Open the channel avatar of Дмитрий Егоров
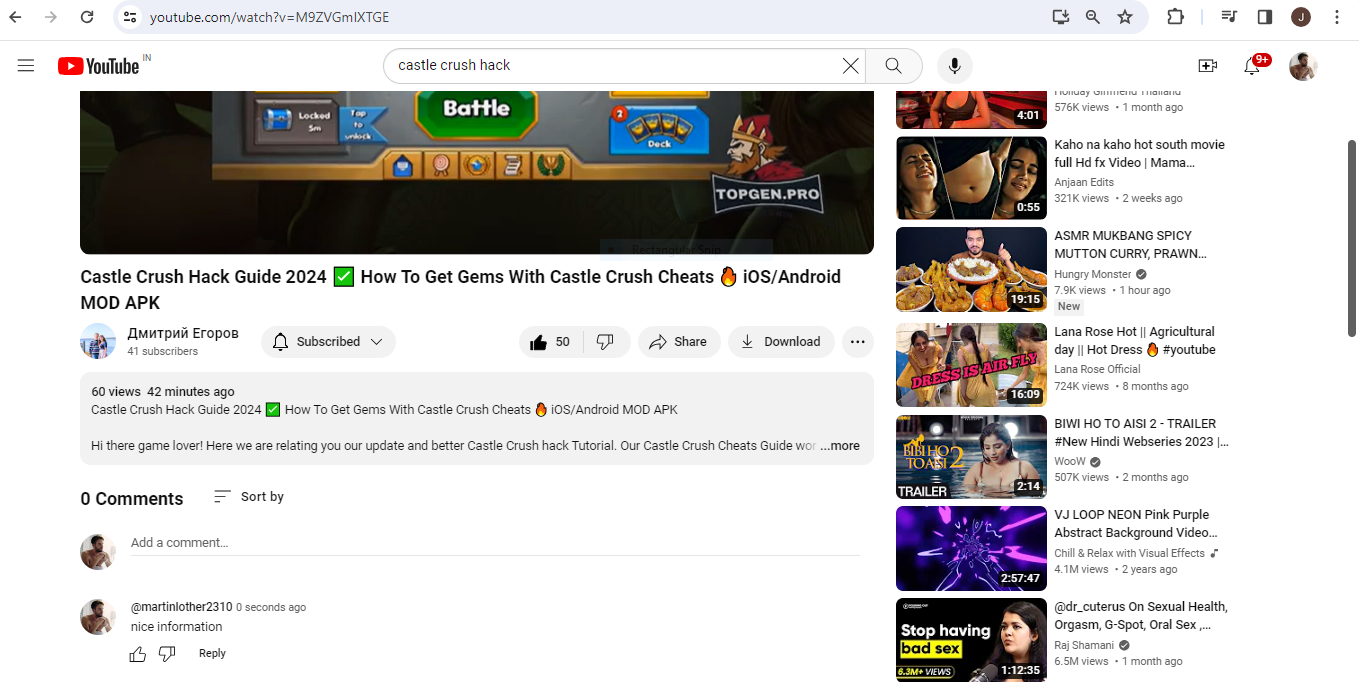Screen dimensions: 1359x682 coord(98,341)
